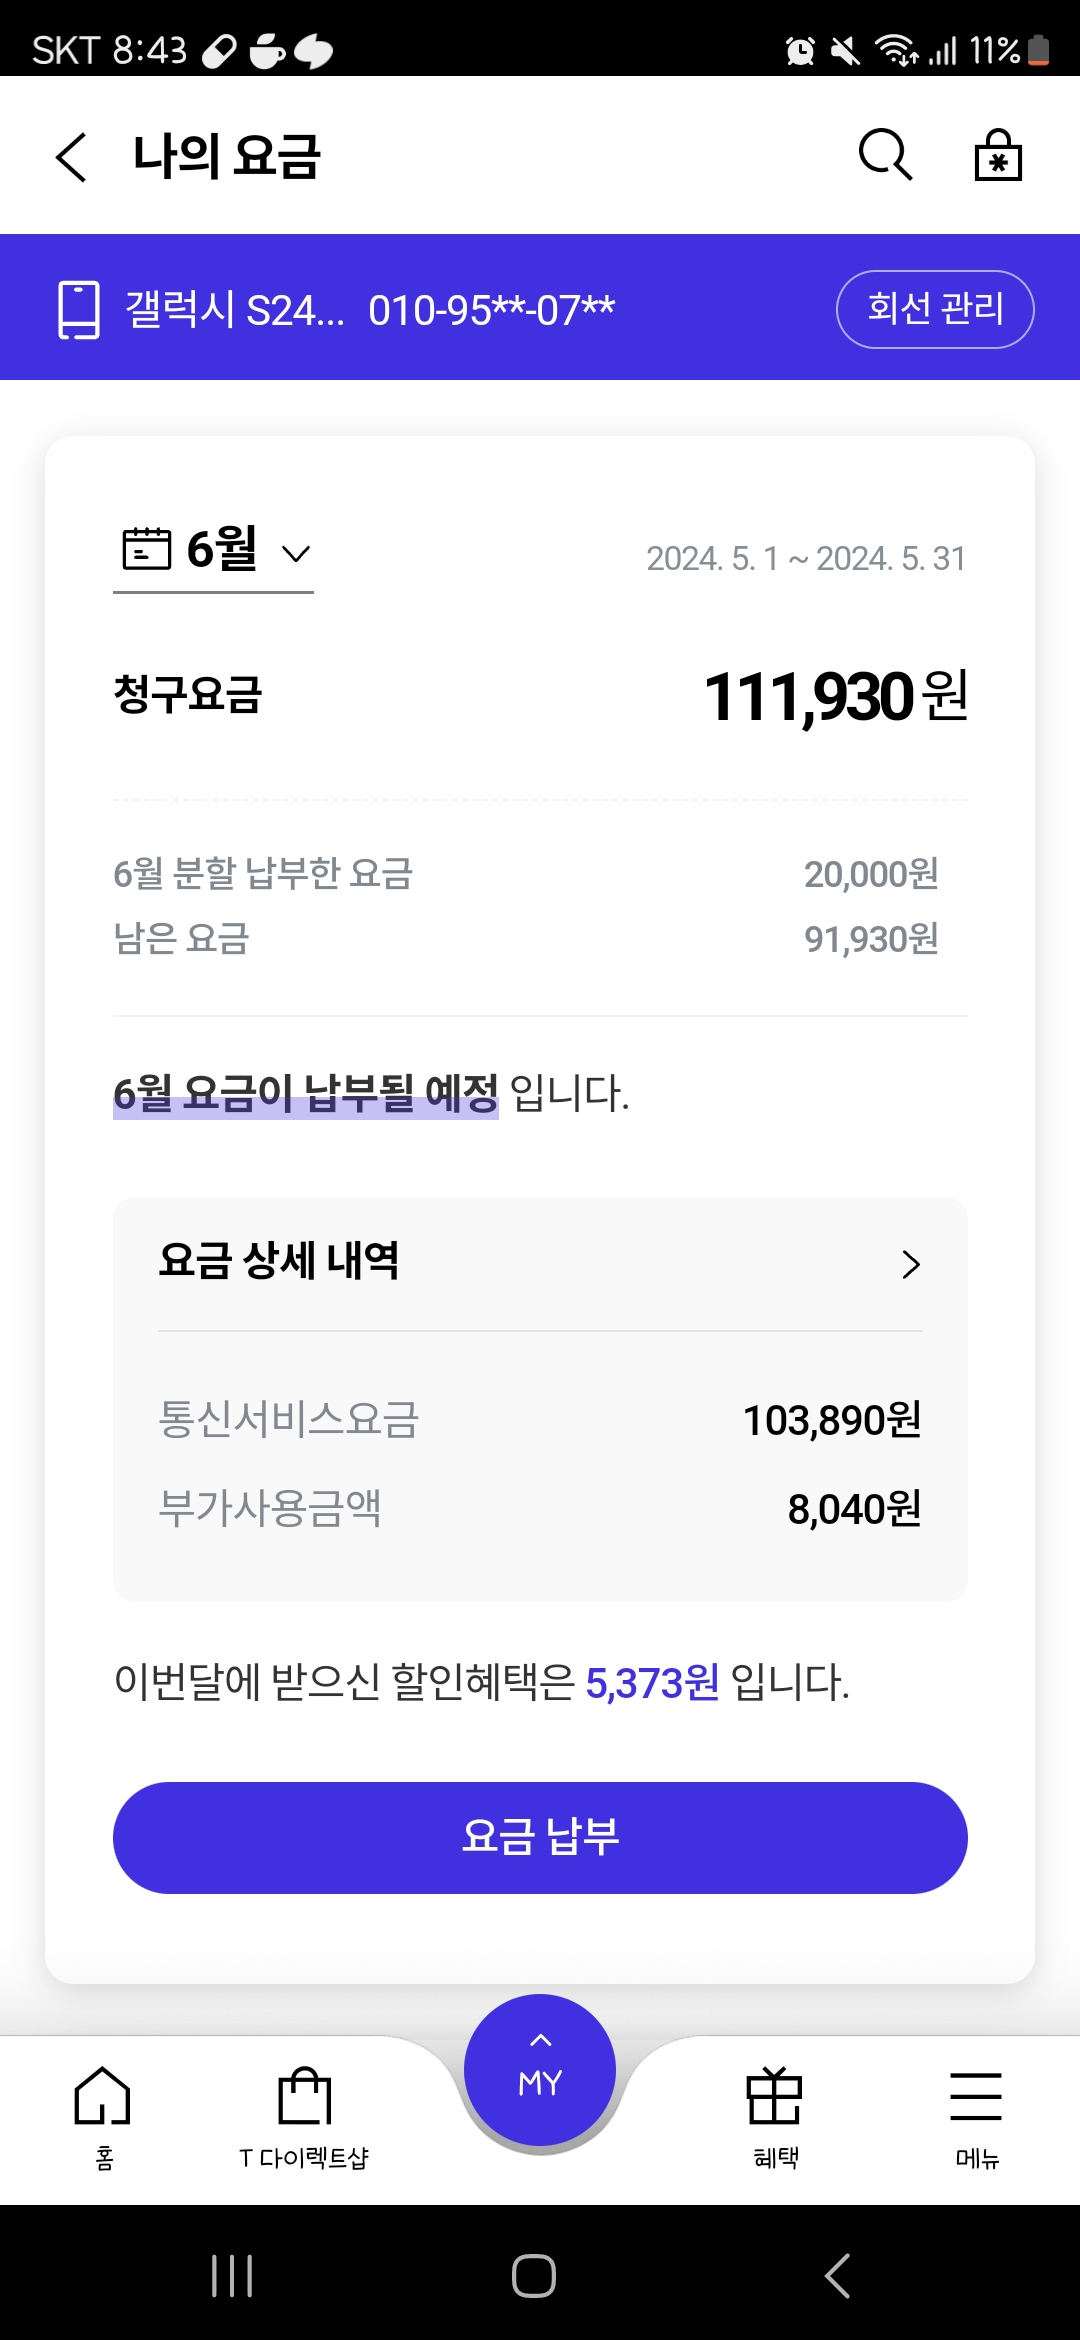The height and width of the screenshot is (2340, 1080).
Task: Expand 요금 상세 내역 chevron arrow
Action: (910, 1264)
